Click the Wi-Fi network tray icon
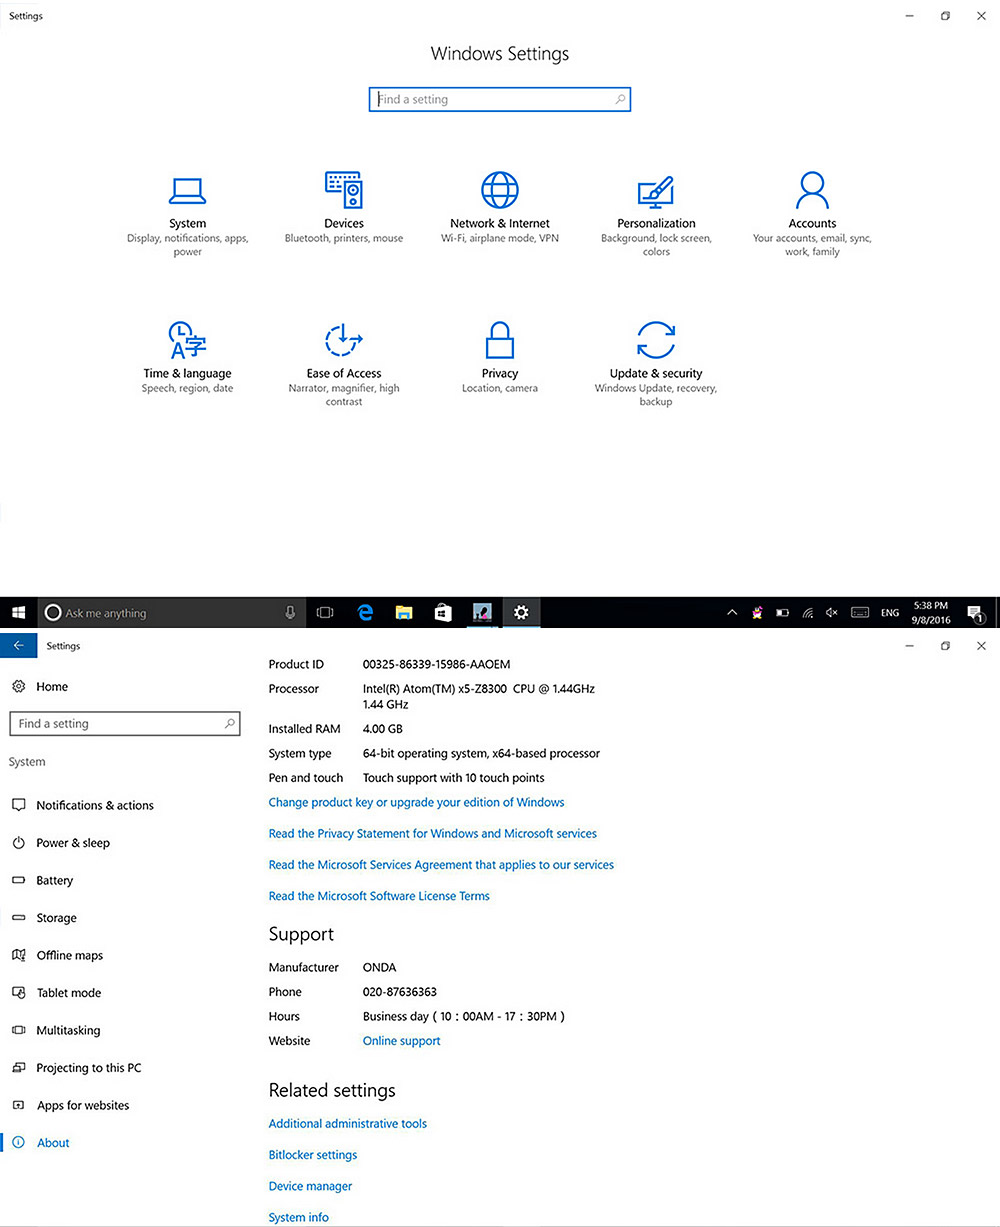 (808, 612)
